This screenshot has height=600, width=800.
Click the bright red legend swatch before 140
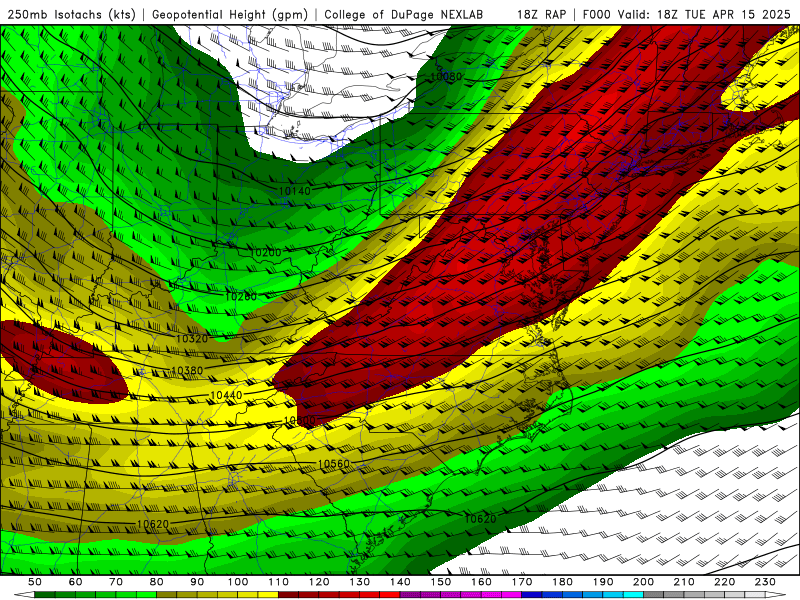(390, 595)
